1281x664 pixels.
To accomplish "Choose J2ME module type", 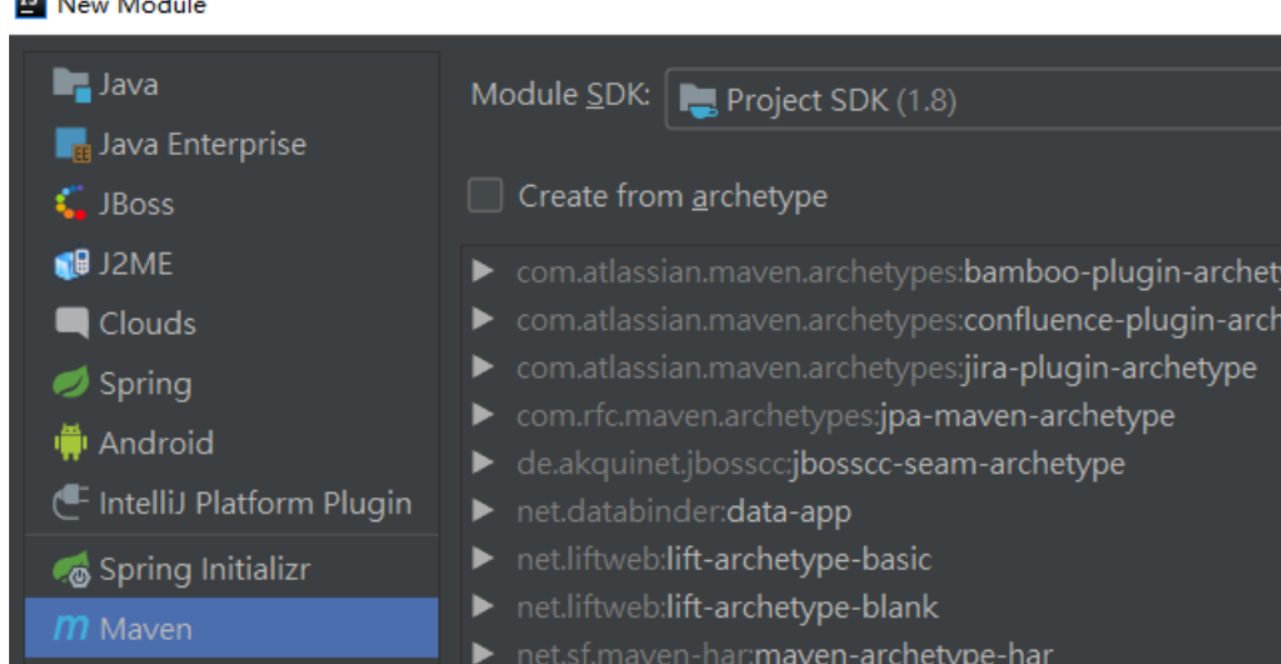I will tap(231, 264).
